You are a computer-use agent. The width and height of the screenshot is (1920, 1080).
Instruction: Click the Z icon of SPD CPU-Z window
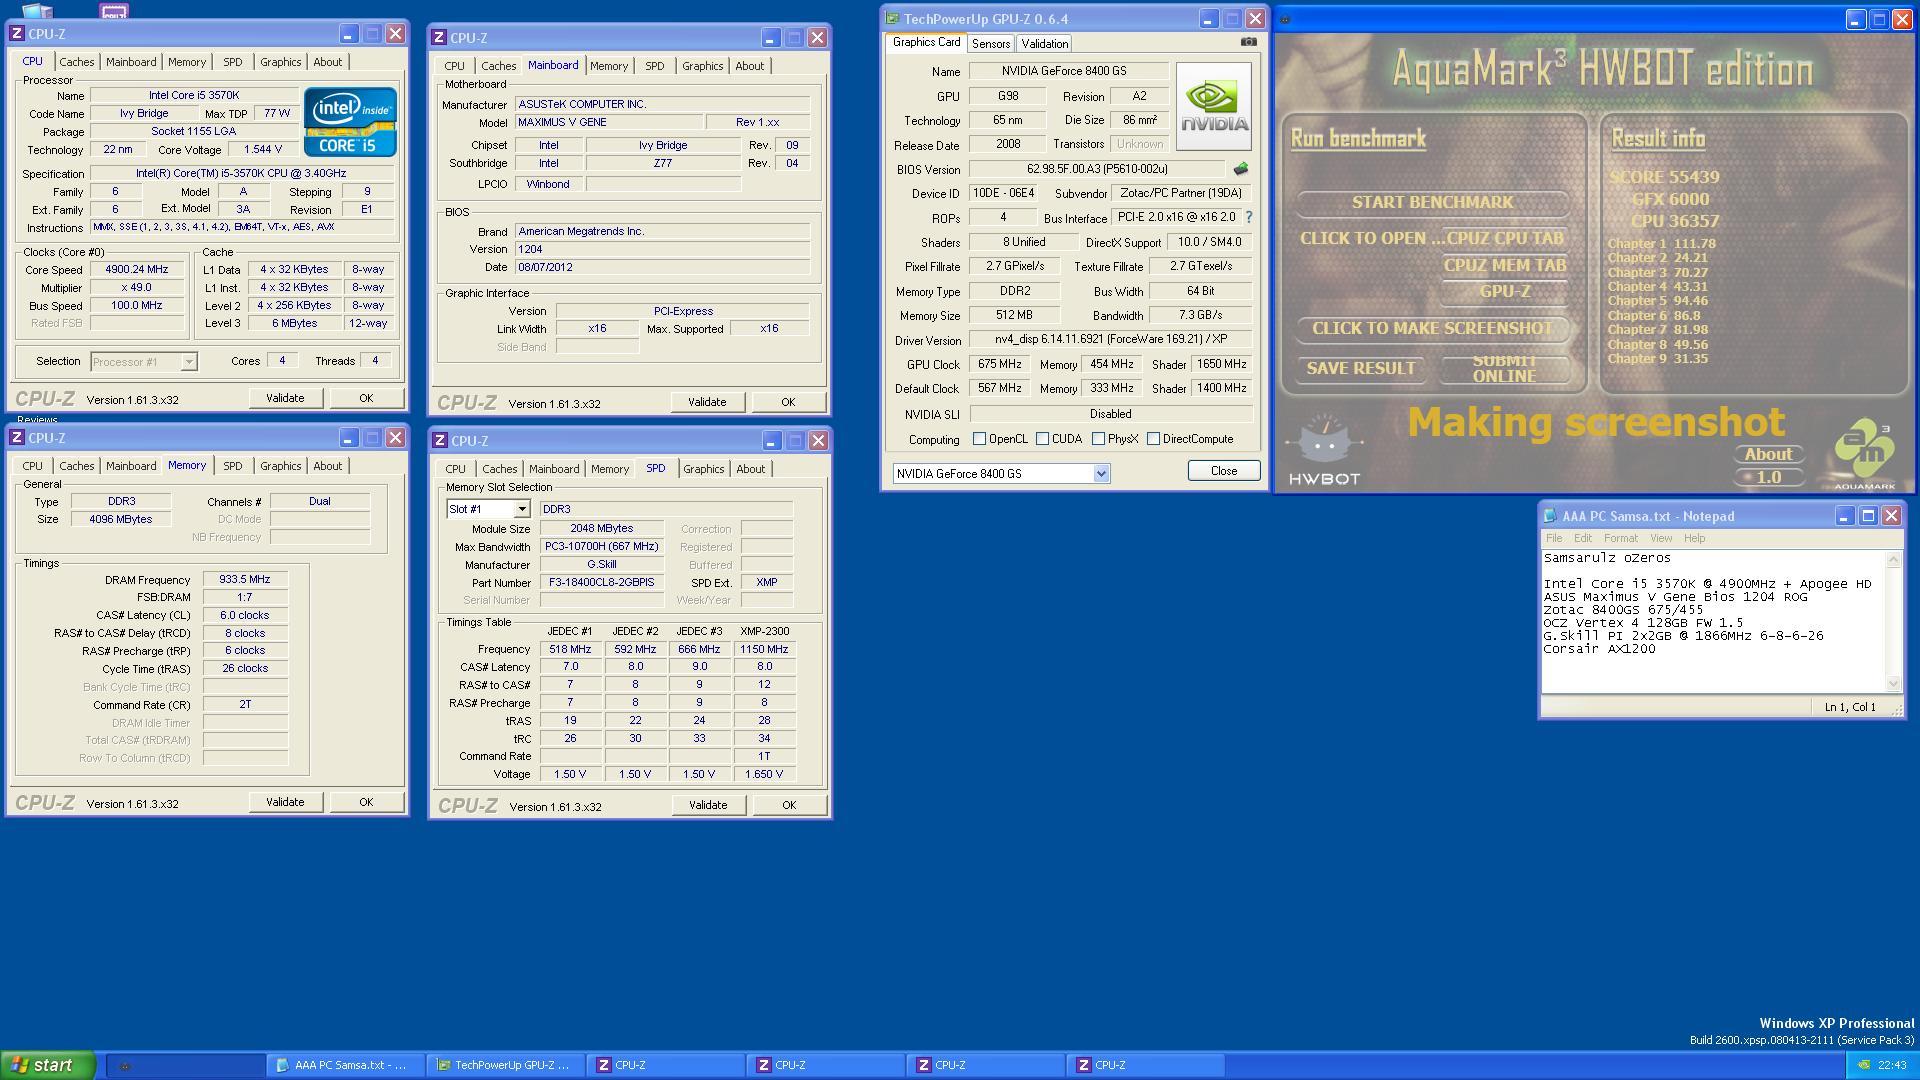click(438, 441)
